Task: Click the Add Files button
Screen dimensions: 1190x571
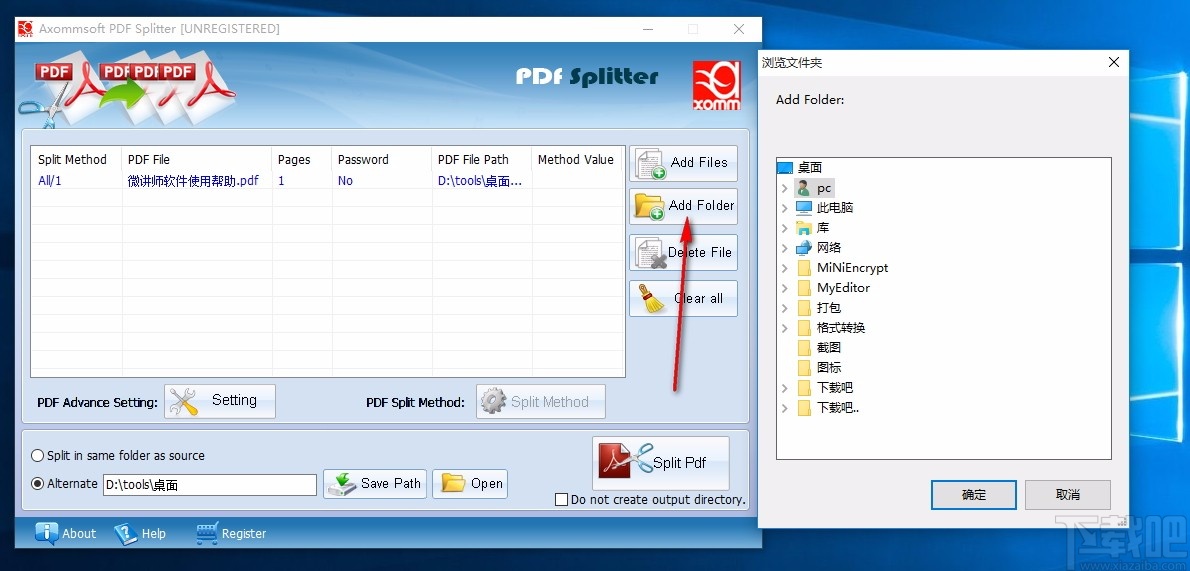Action: coord(683,163)
